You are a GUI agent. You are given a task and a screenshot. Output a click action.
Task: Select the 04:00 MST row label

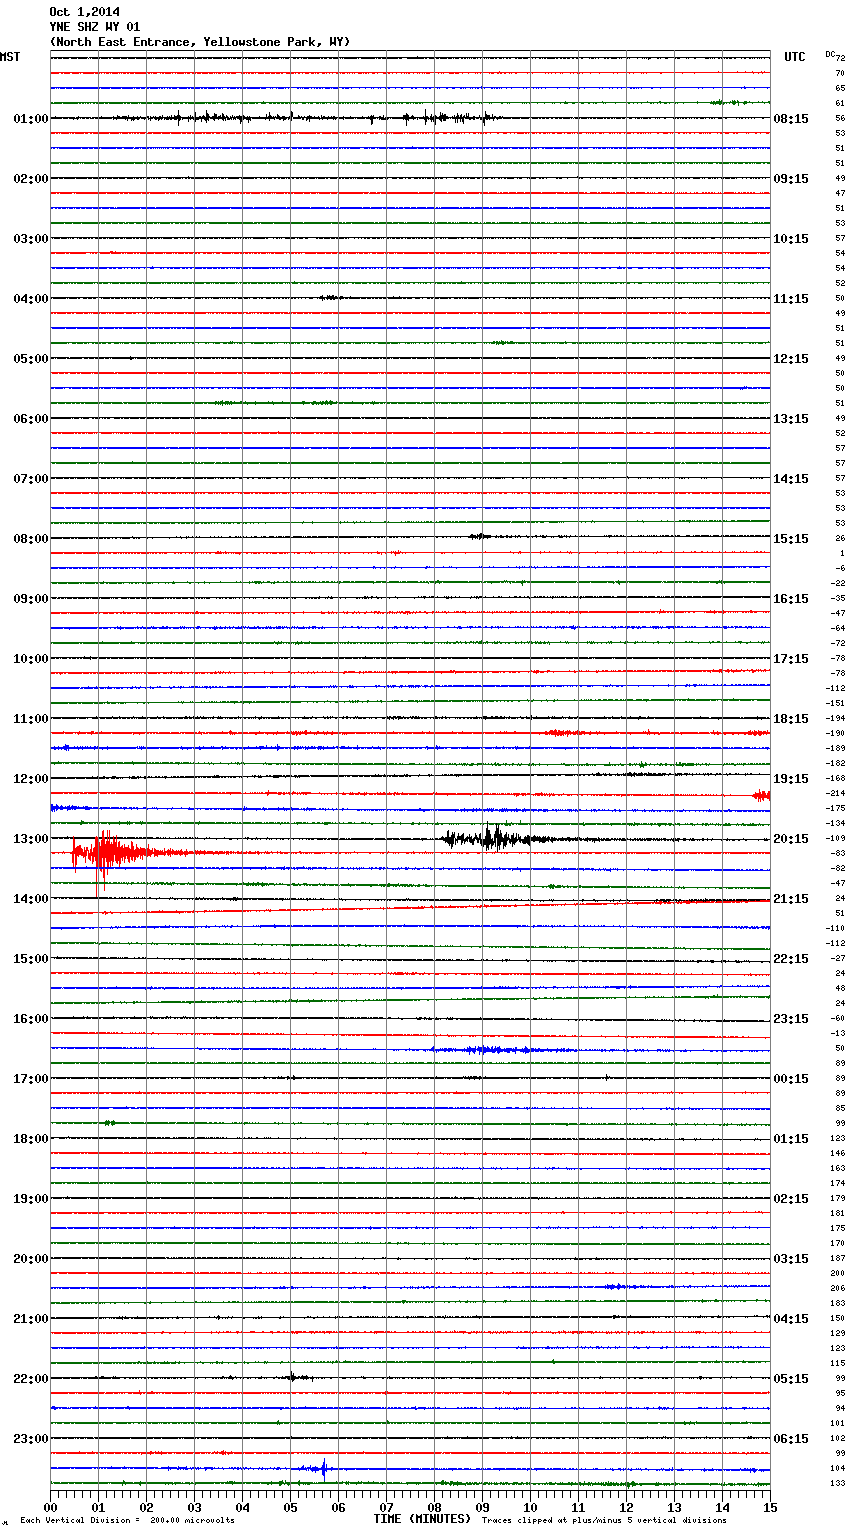[31, 299]
